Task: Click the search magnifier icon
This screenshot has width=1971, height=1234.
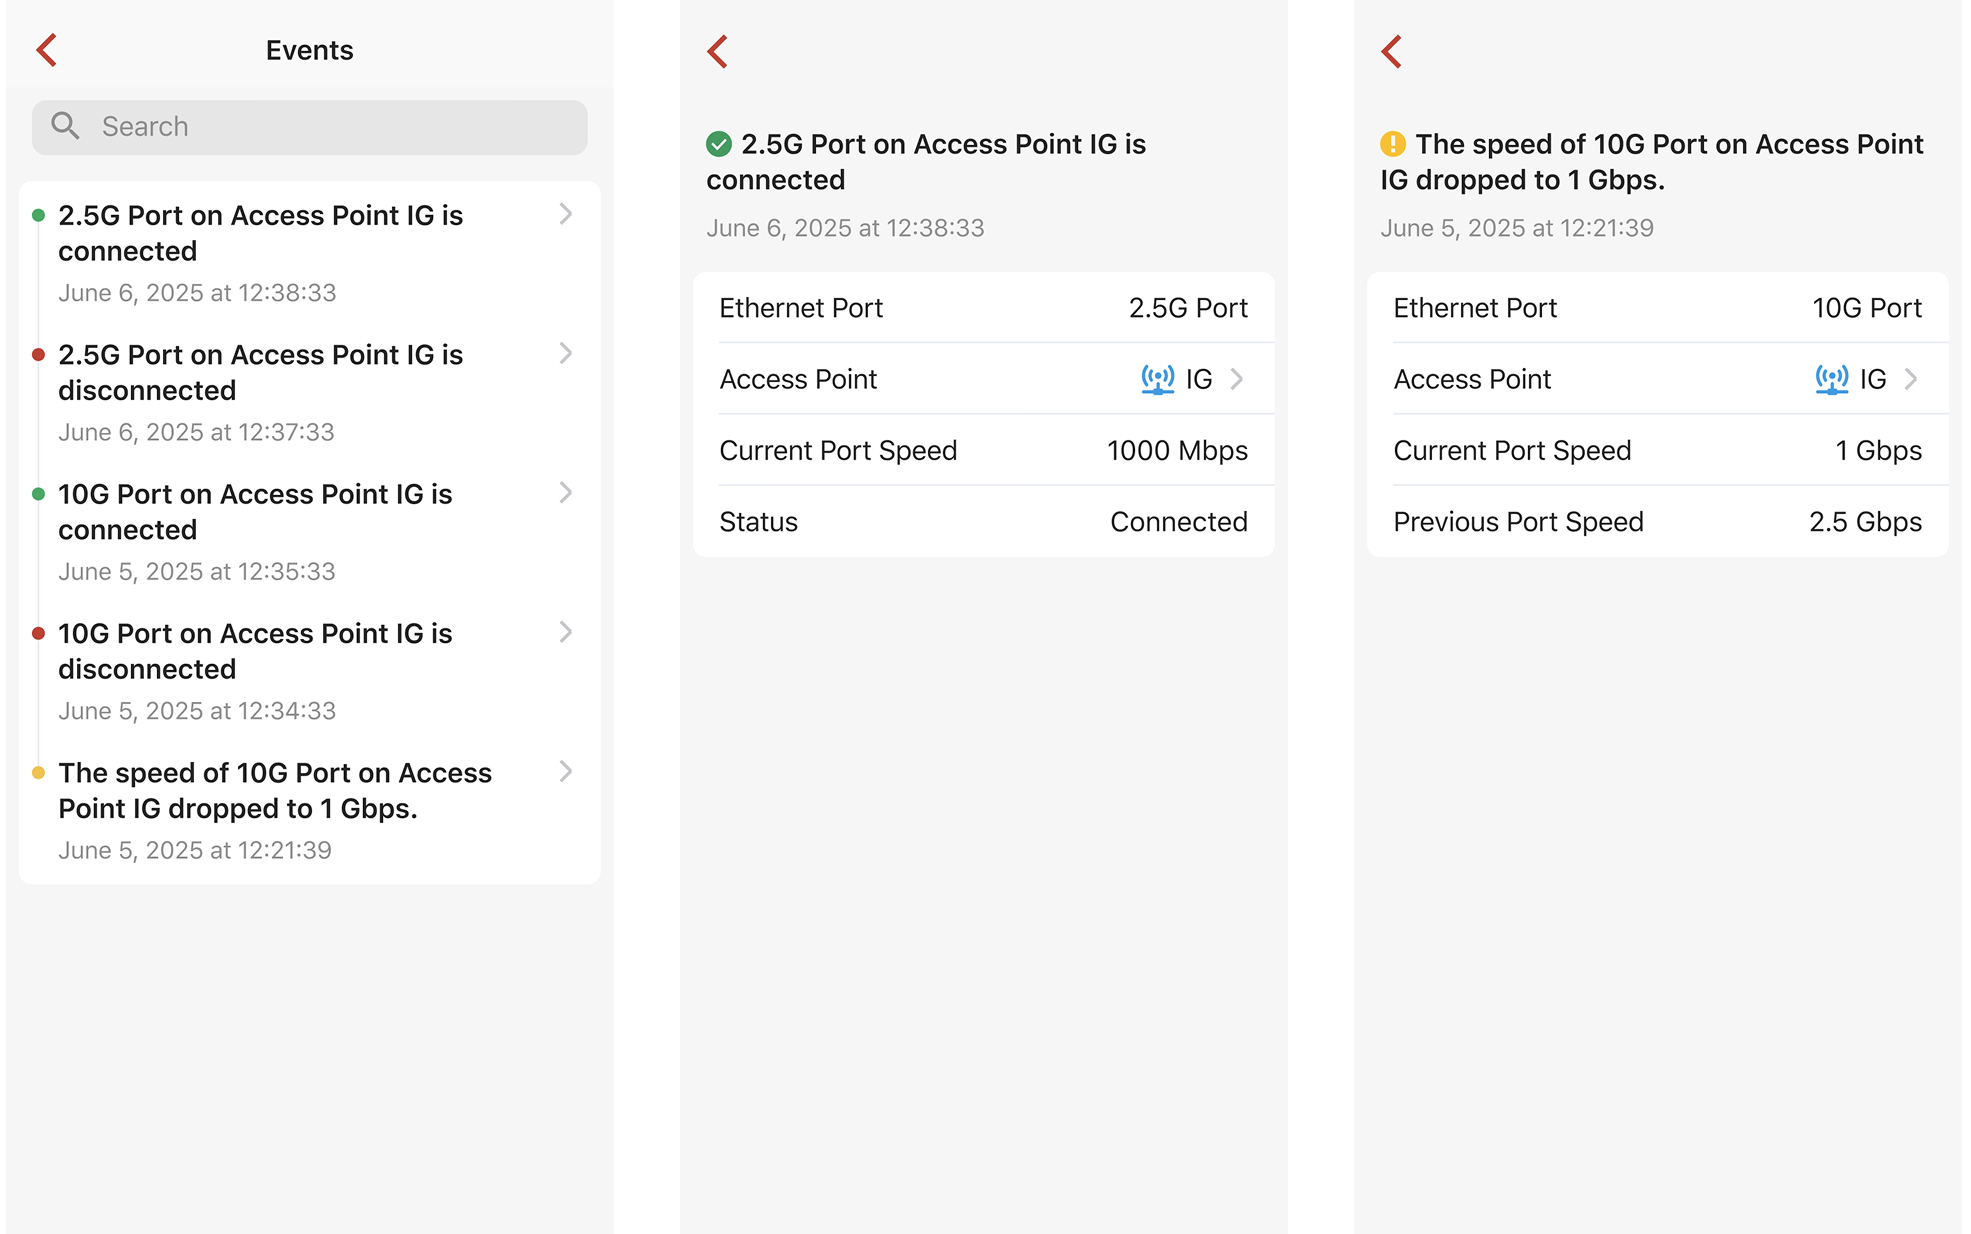Action: coord(65,126)
